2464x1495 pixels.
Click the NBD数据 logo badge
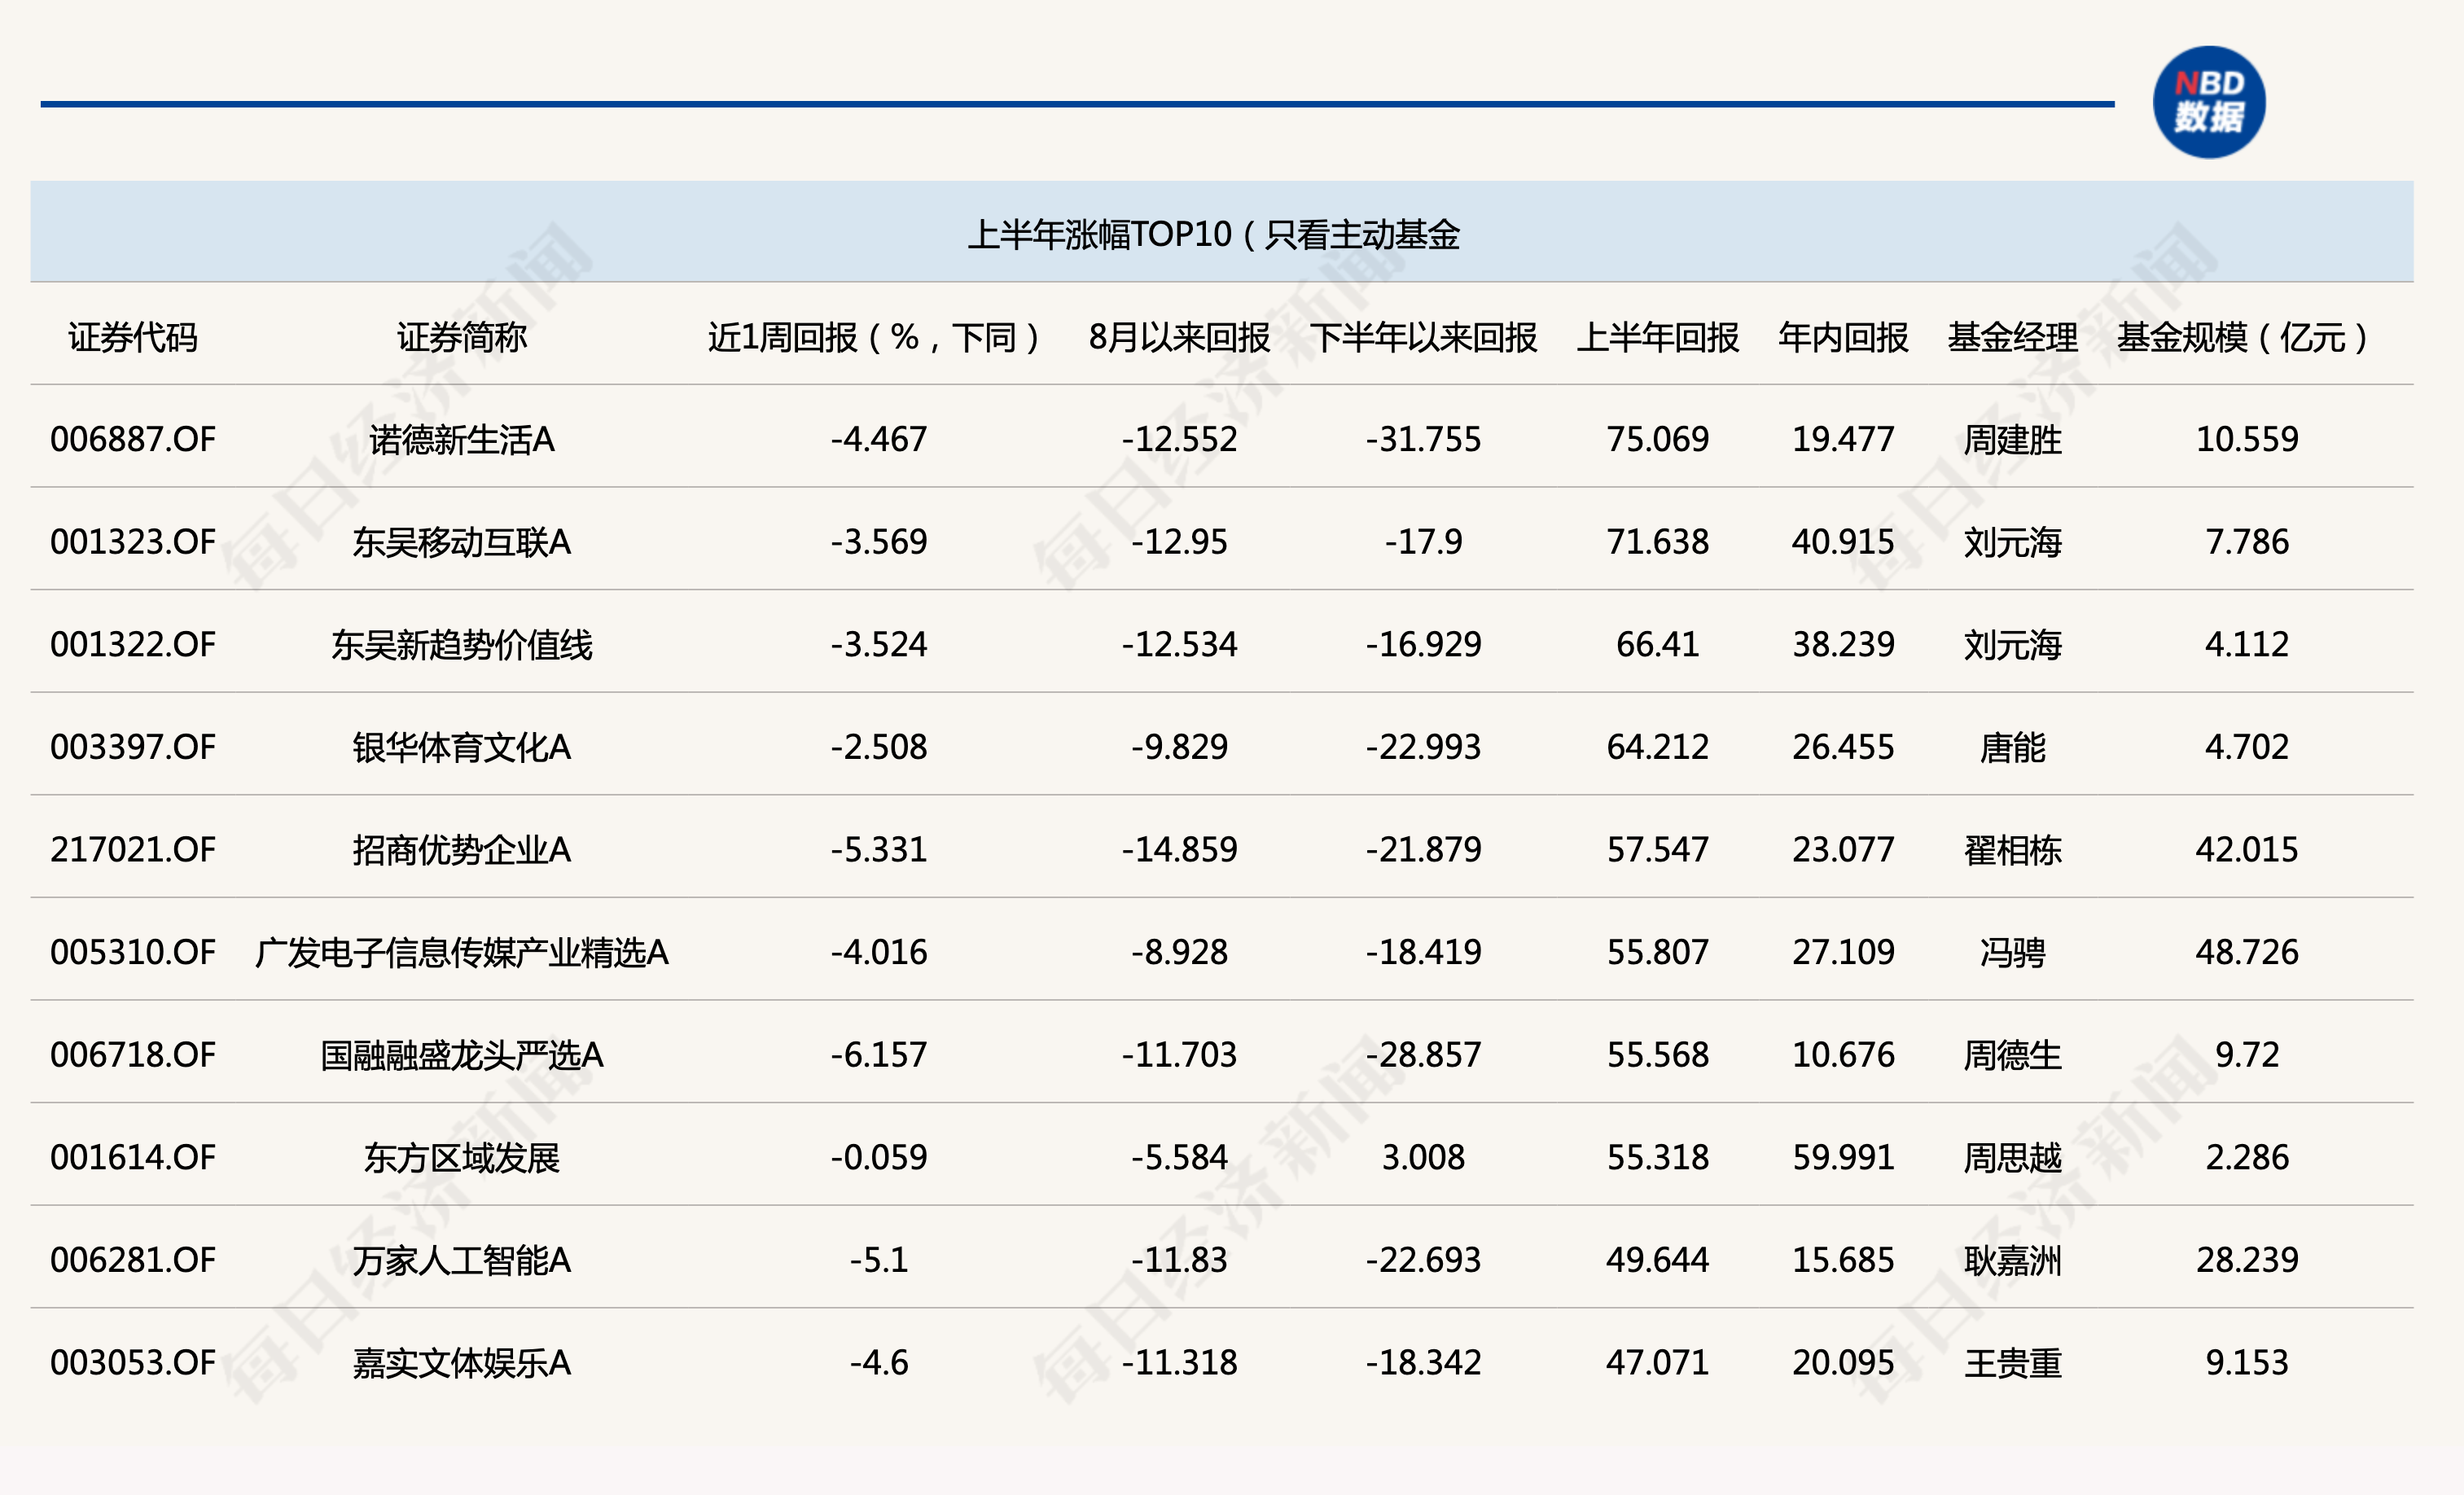[2209, 102]
